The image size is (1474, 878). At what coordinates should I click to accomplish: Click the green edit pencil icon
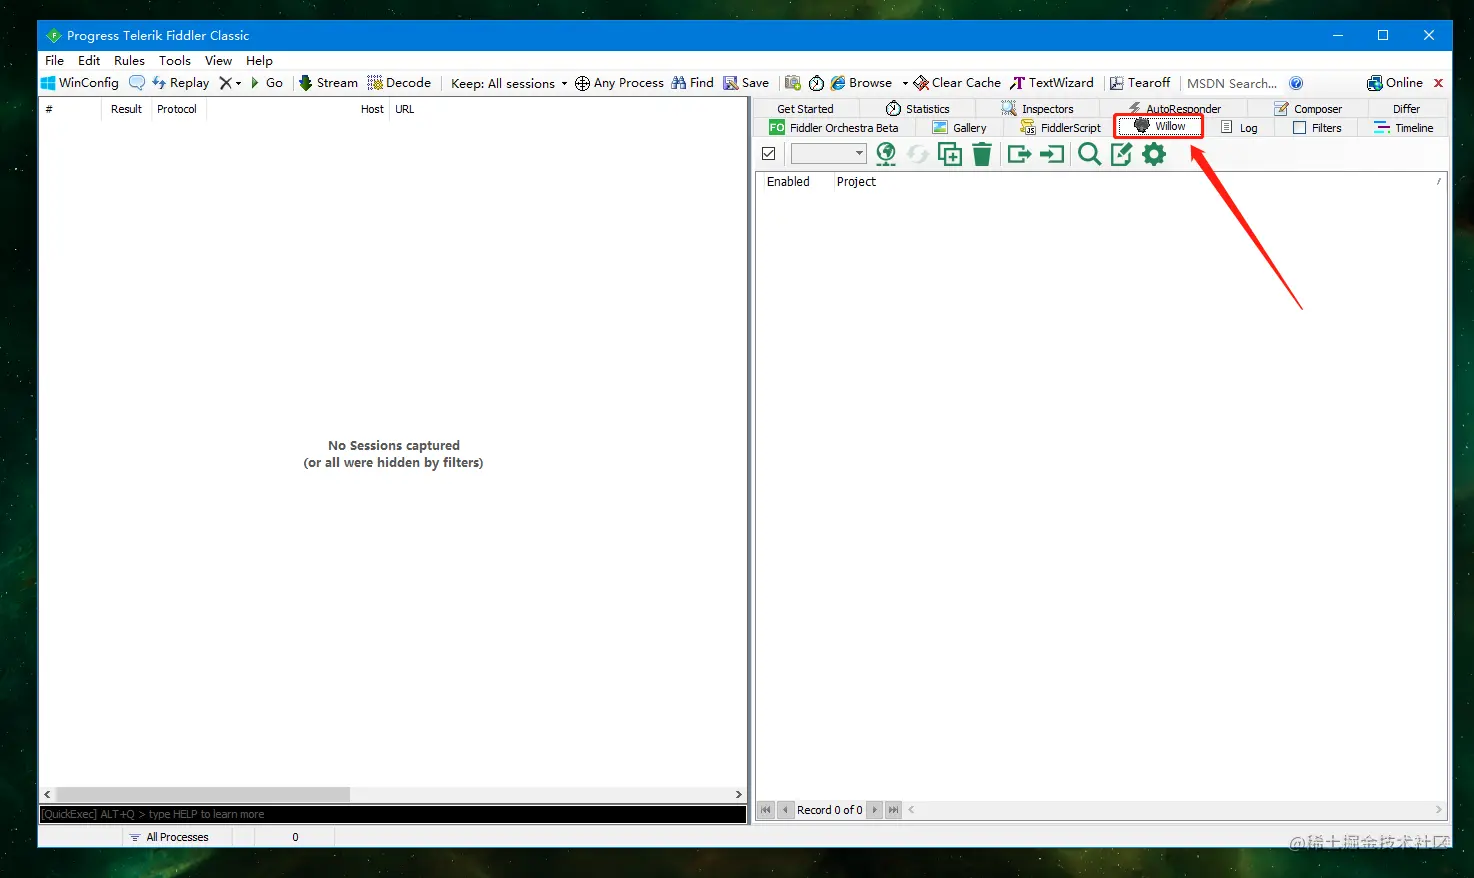(1122, 154)
